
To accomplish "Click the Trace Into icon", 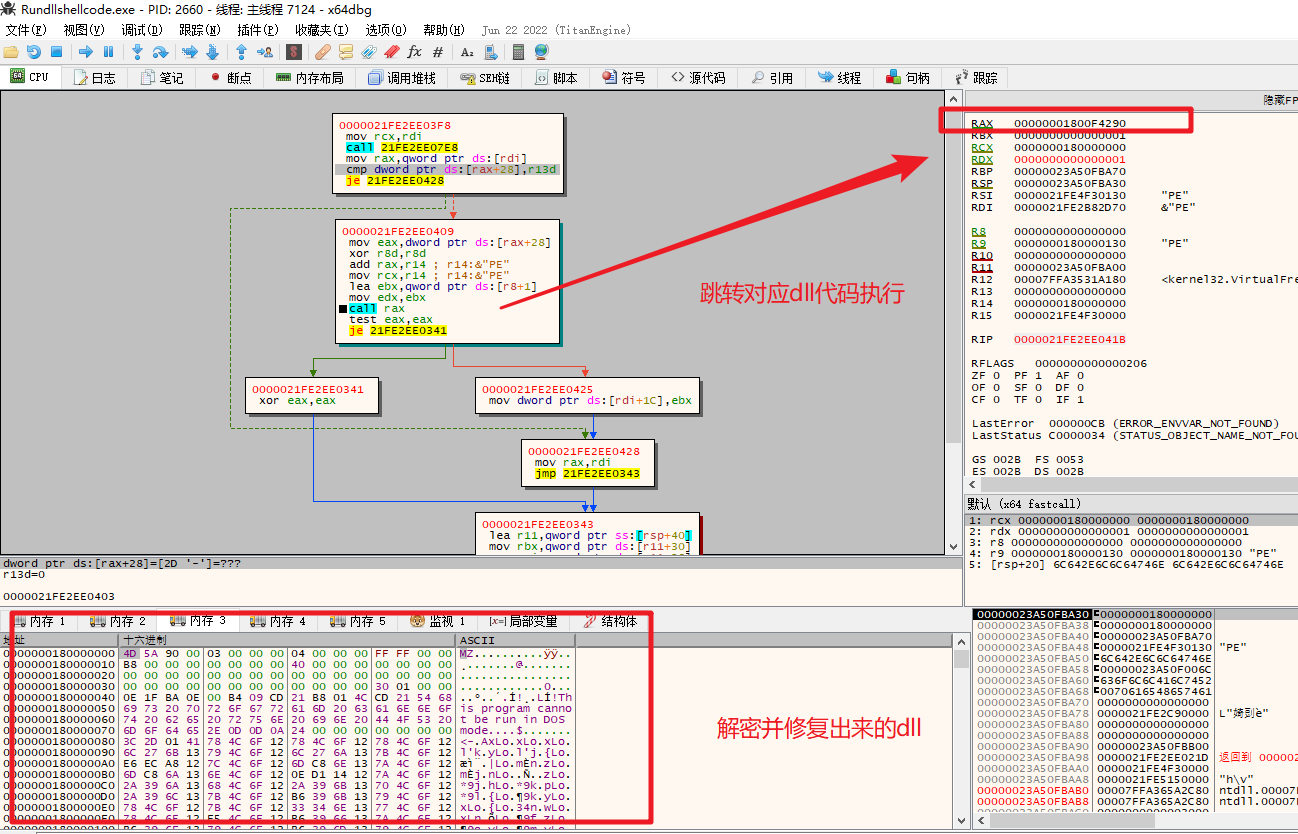I will (190, 52).
